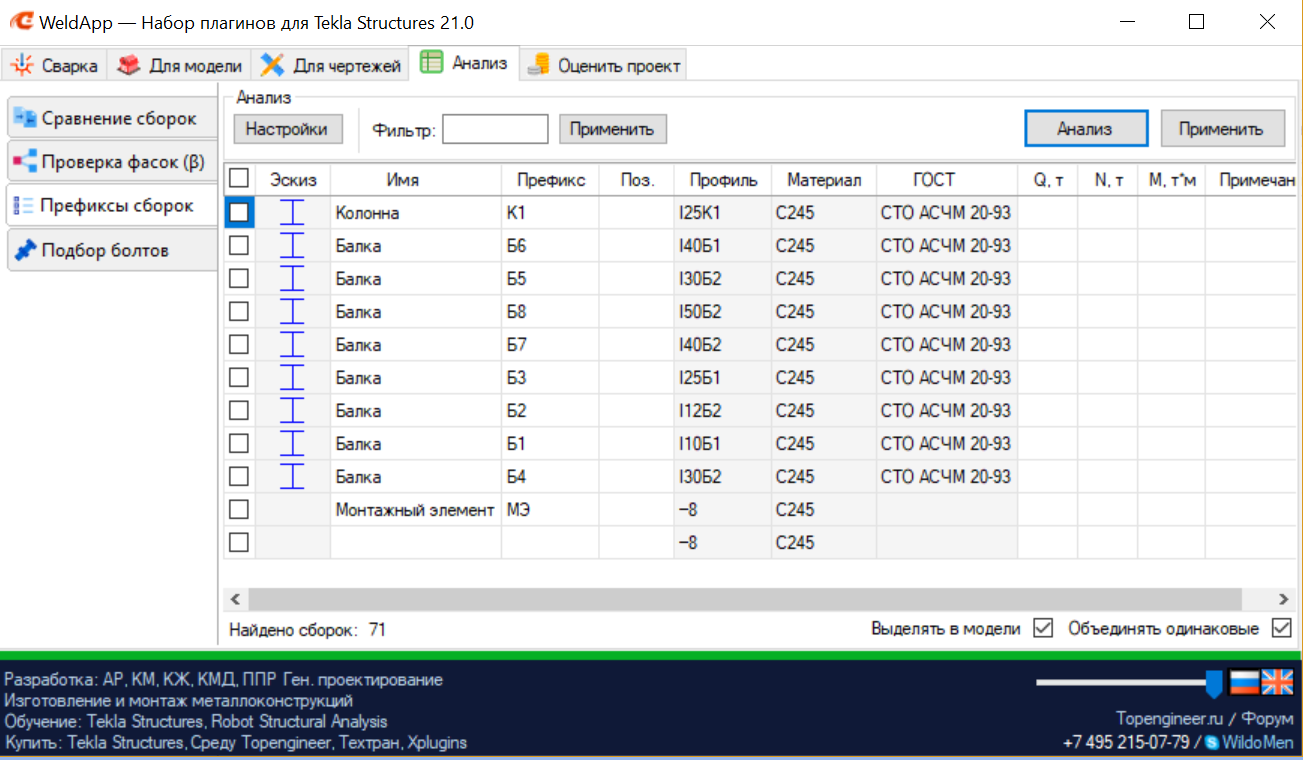
Task: Toggle the Объединять одинаковые checkbox
Action: click(1281, 629)
